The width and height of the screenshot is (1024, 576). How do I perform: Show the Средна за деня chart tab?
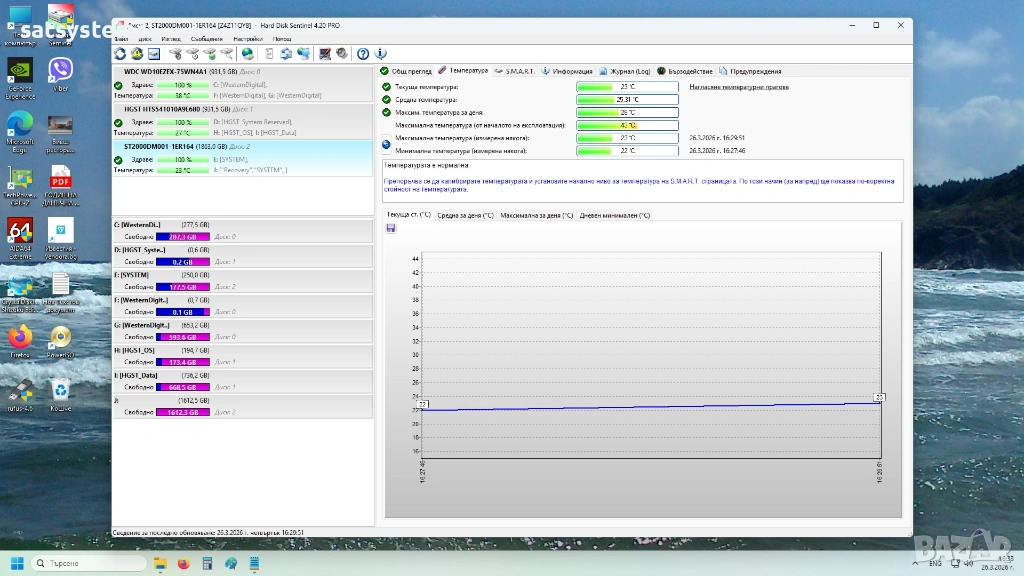[x=465, y=215]
